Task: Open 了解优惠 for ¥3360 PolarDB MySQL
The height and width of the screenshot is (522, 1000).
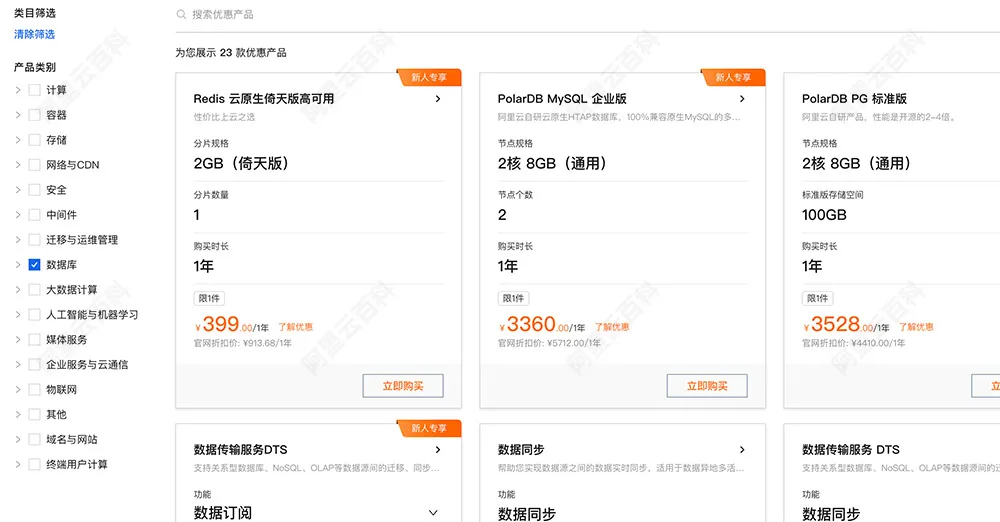Action: point(612,327)
